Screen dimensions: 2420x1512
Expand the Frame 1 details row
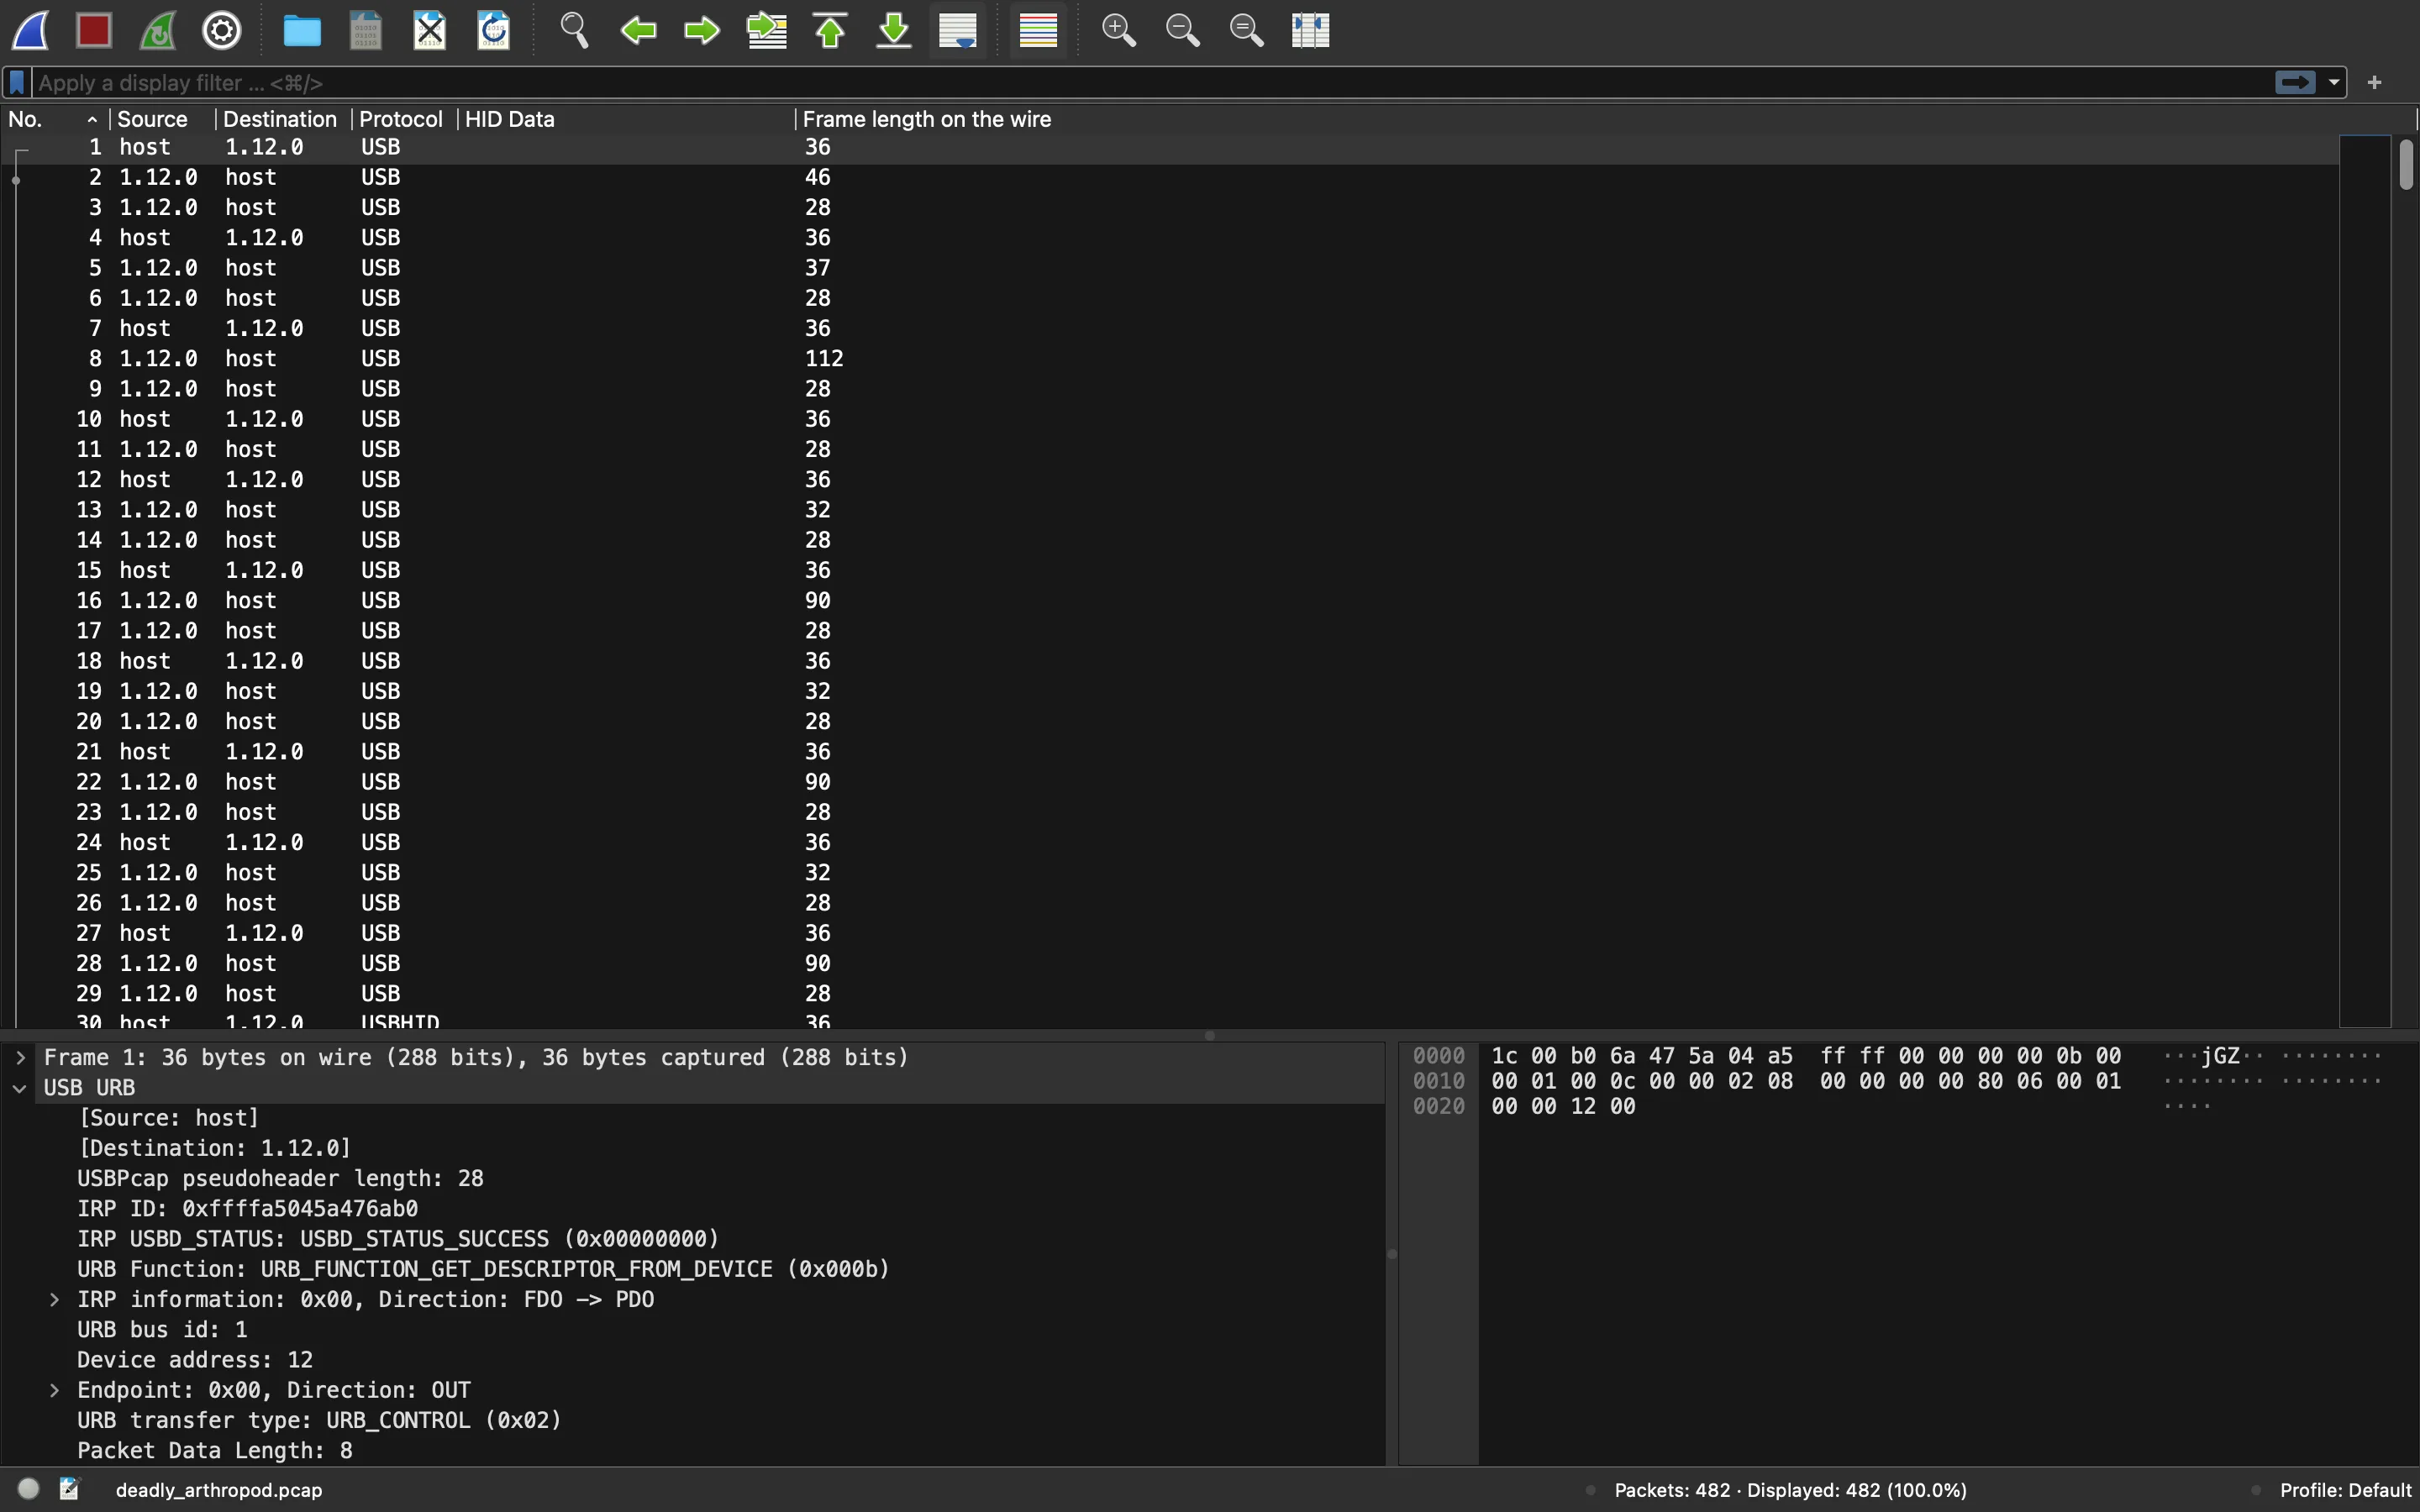20,1057
